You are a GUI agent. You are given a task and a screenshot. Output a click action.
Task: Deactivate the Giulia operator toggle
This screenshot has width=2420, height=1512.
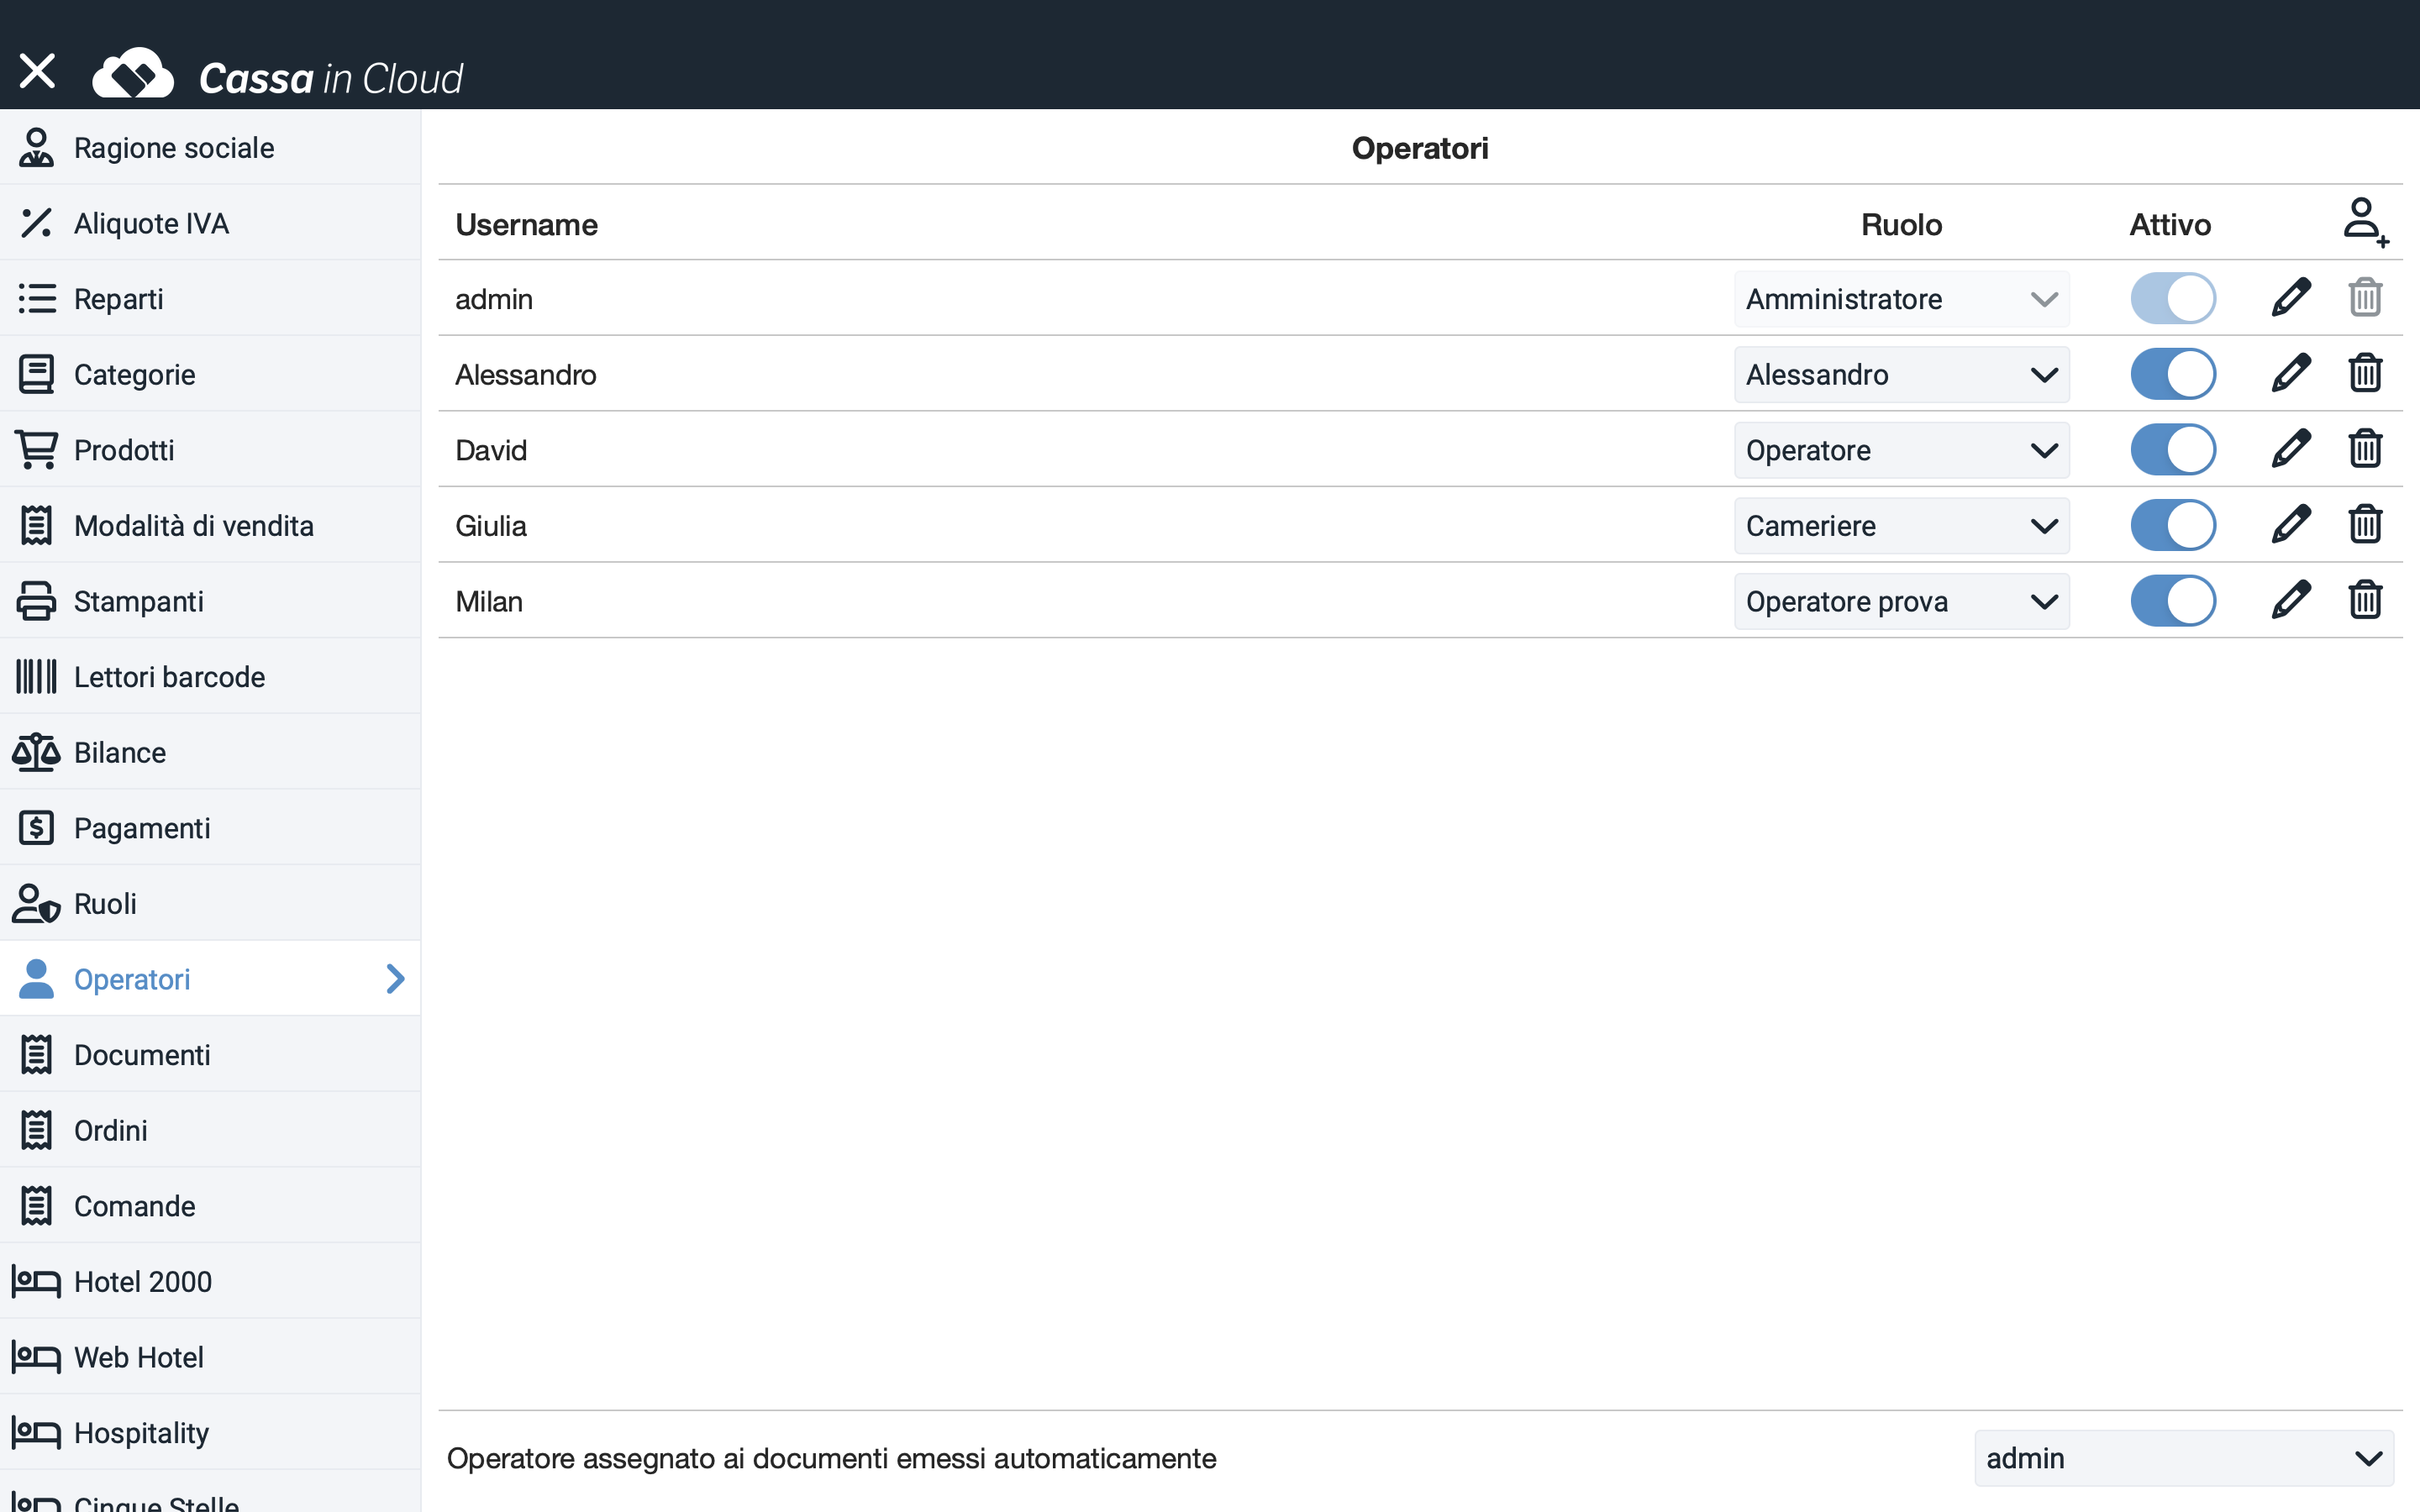tap(2173, 525)
